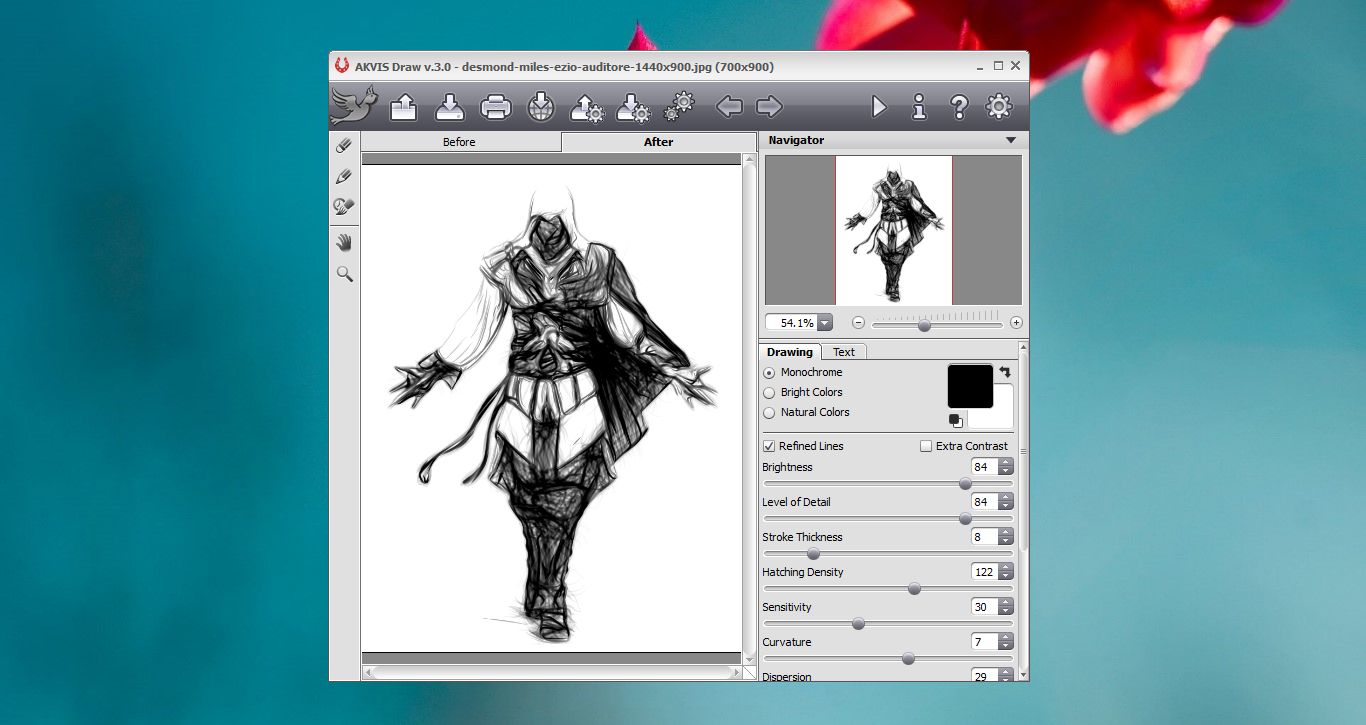1366x725 pixels.
Task: Click the Navigator zoom slider handle
Action: pyautogui.click(x=924, y=325)
